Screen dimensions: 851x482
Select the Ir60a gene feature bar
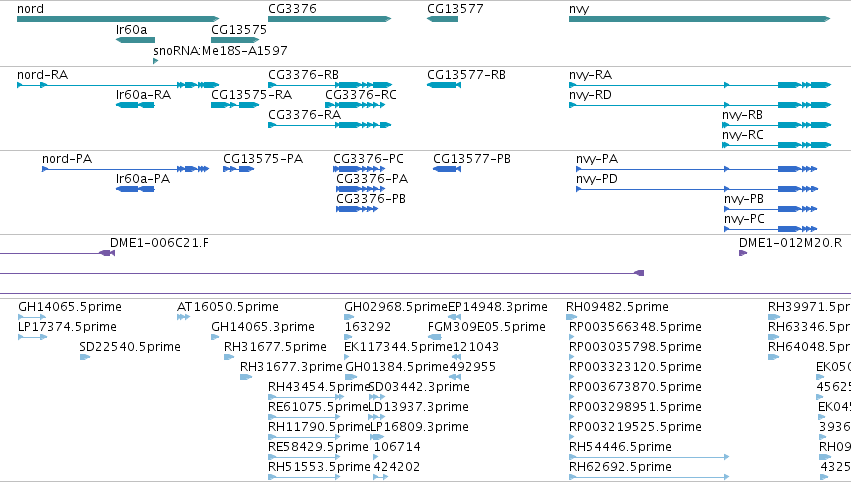pyautogui.click(x=135, y=40)
